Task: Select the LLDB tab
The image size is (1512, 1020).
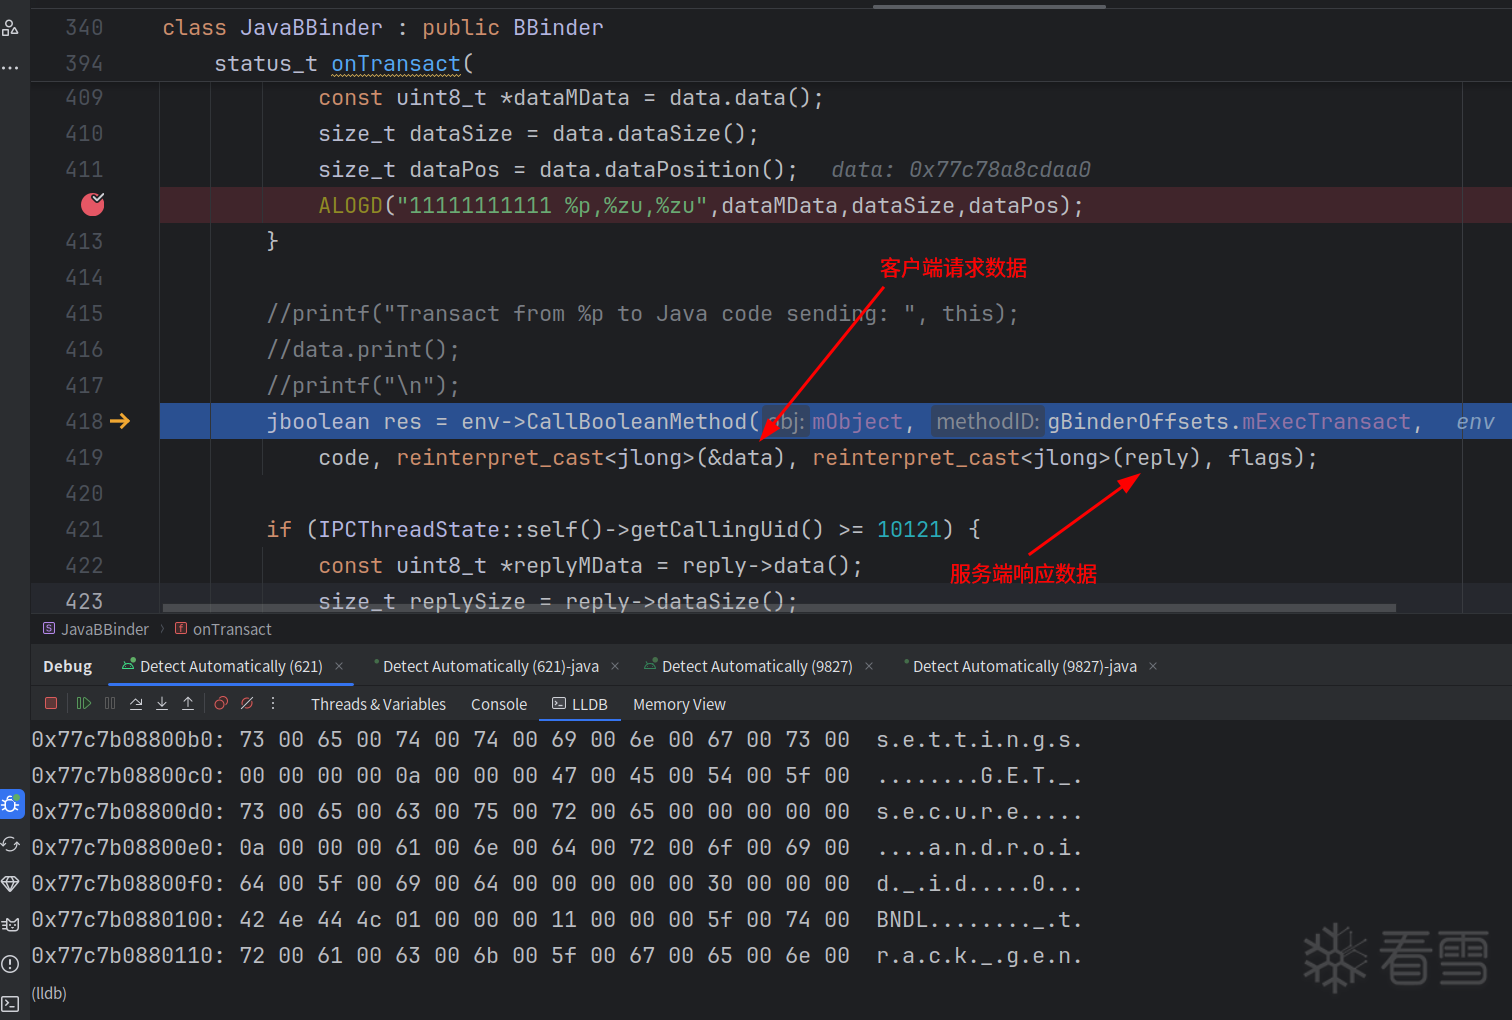Action: pyautogui.click(x=580, y=705)
